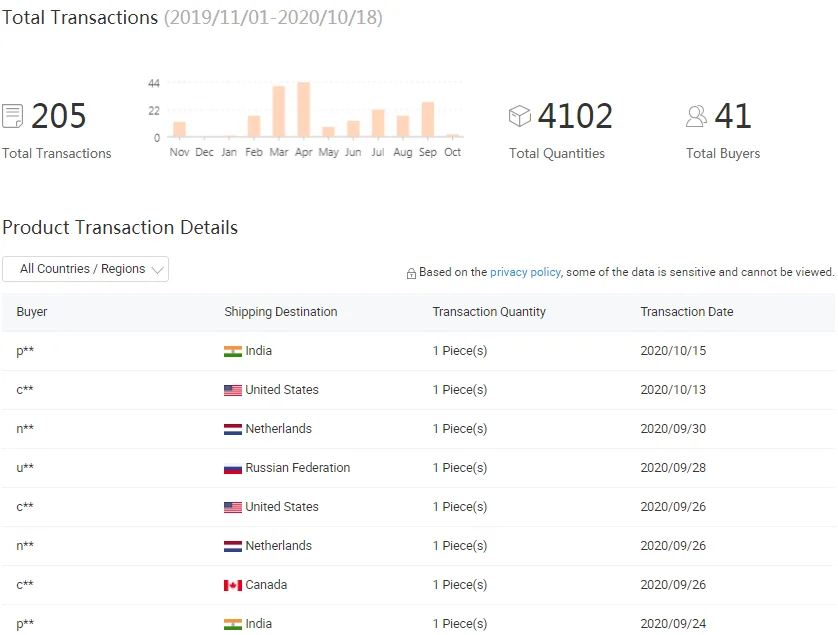Click Netherlands flag in 2020/09/30 row
Image resolution: width=838 pixels, height=635 pixels.
tap(232, 429)
